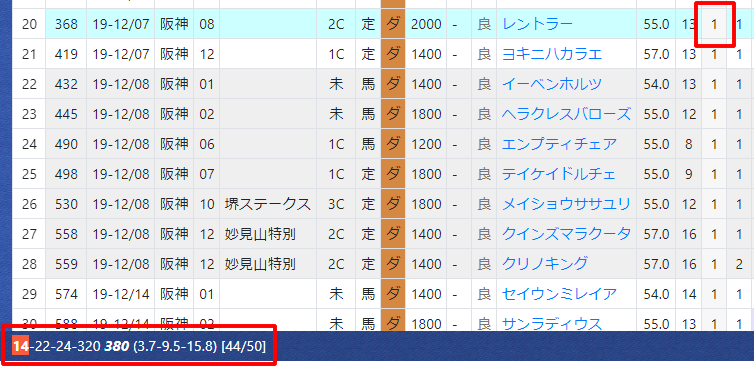Open the テイケイドルチェ horse link
754x366 pixels.
point(559,174)
